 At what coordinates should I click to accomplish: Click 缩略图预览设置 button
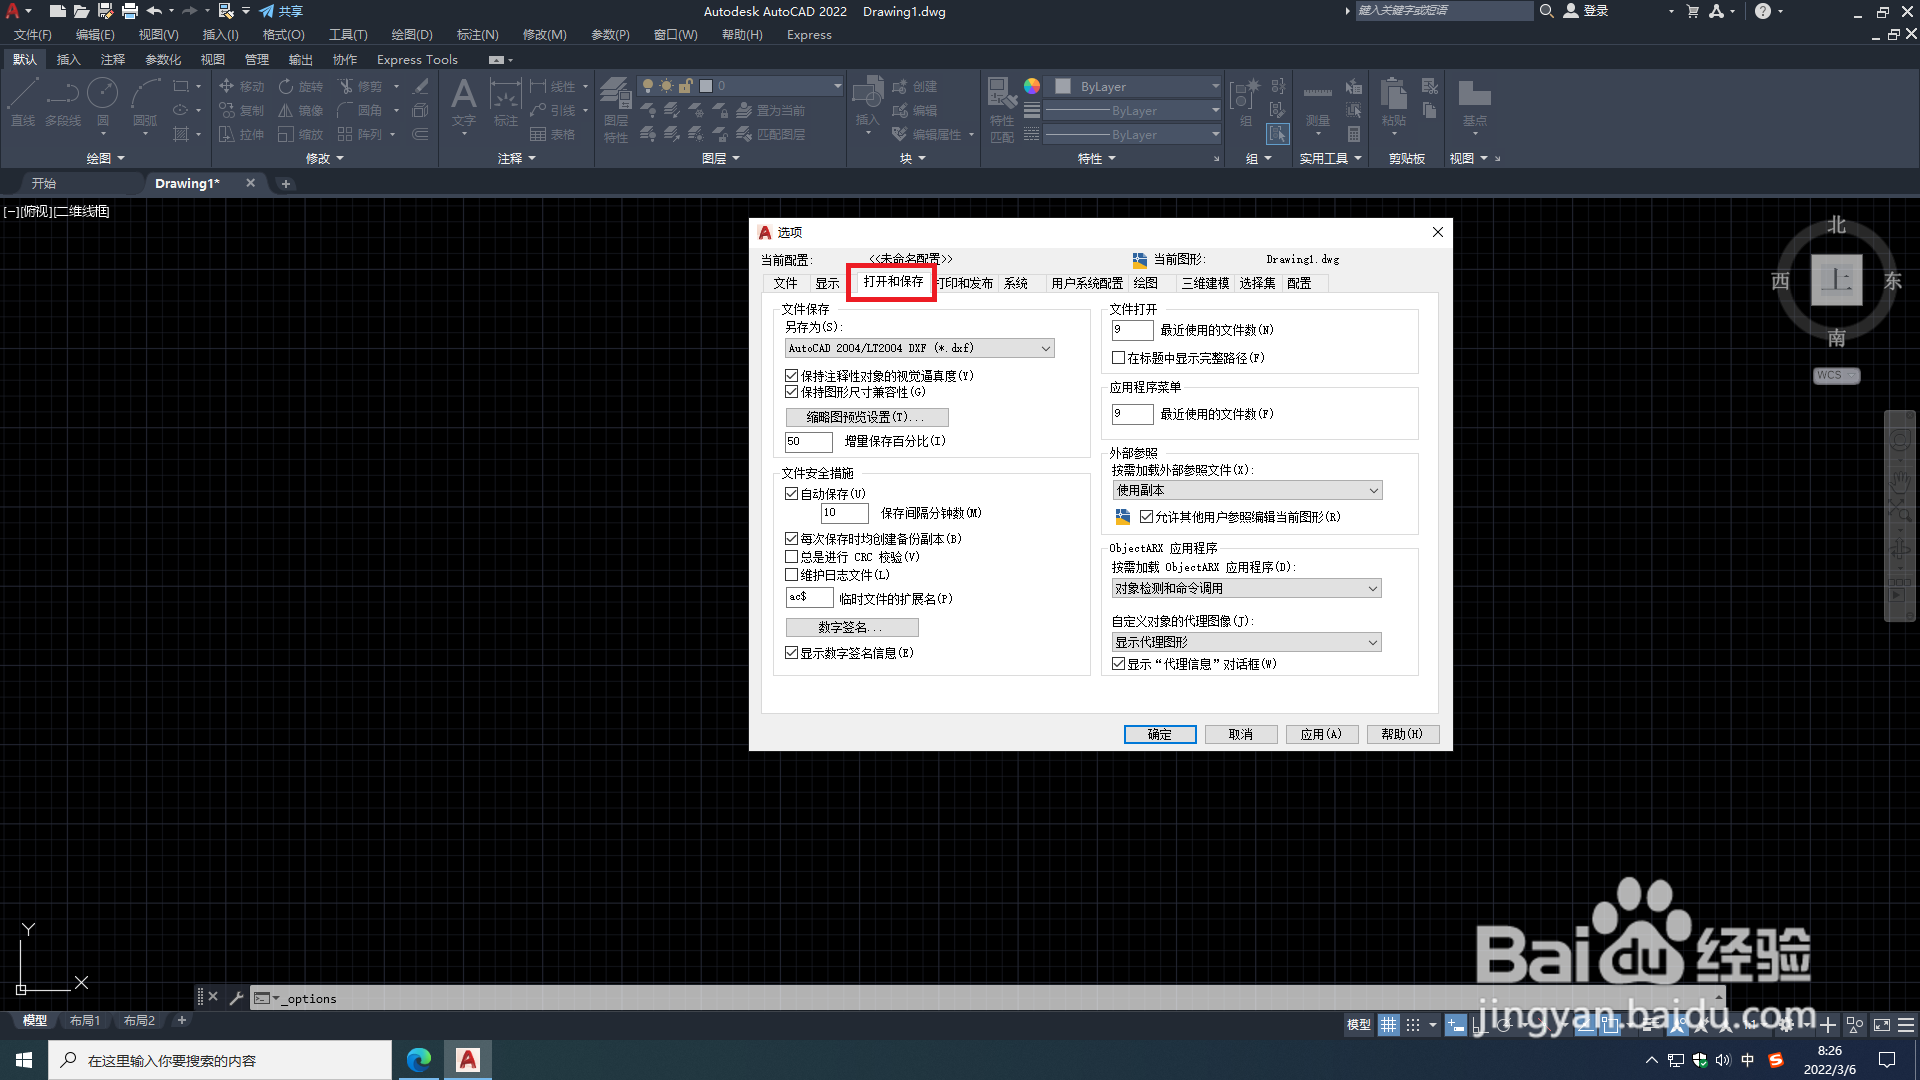coord(867,417)
